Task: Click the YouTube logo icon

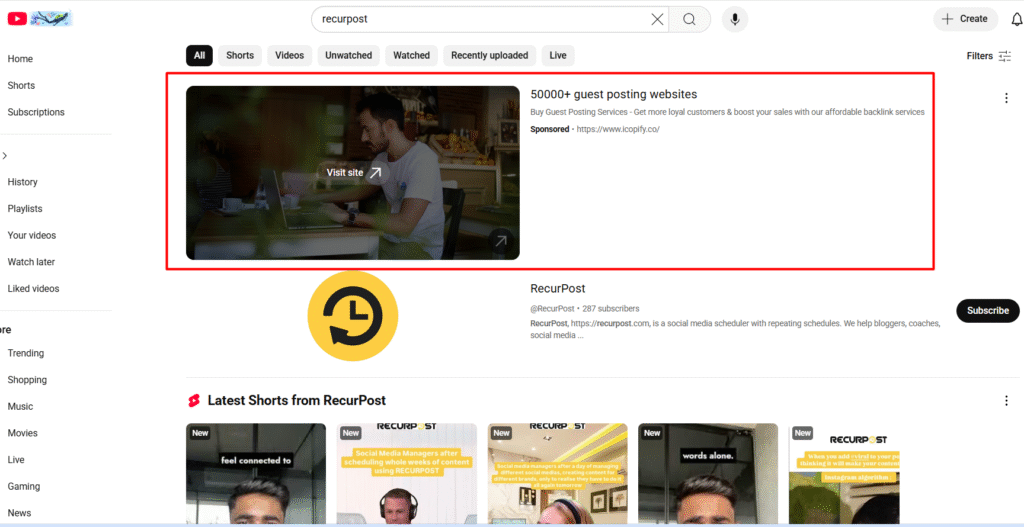Action: 17,19
